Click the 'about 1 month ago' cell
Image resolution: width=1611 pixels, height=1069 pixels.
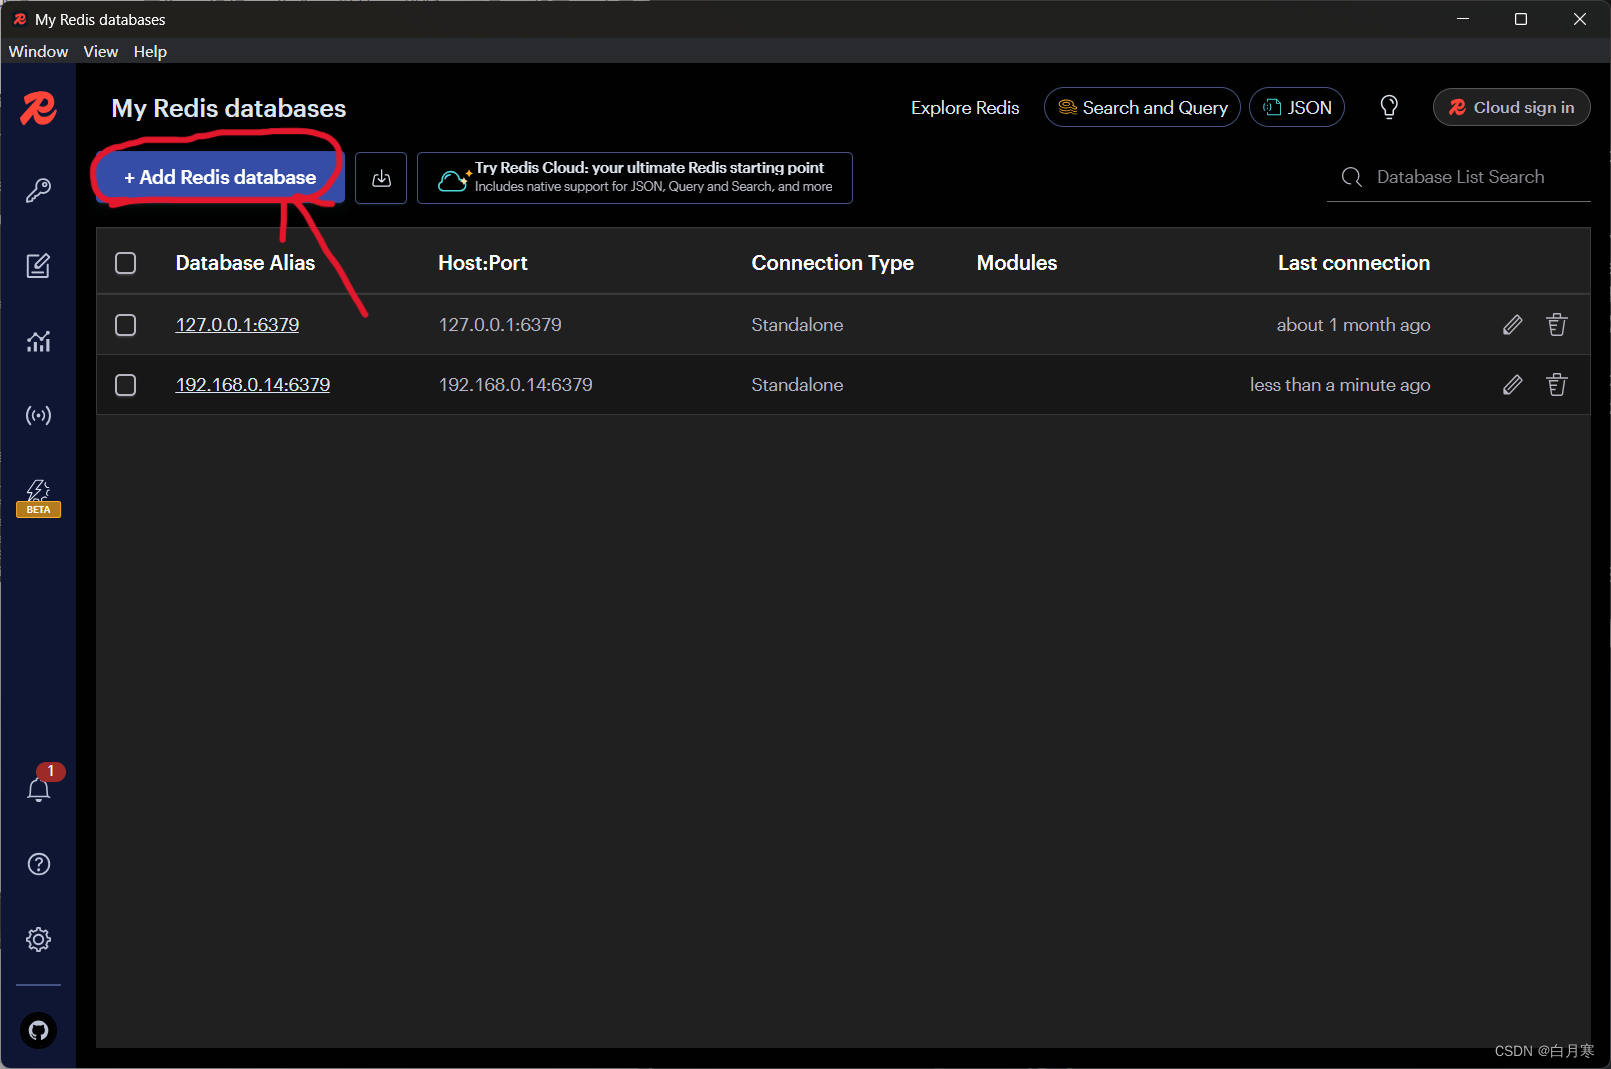[x=1353, y=325]
